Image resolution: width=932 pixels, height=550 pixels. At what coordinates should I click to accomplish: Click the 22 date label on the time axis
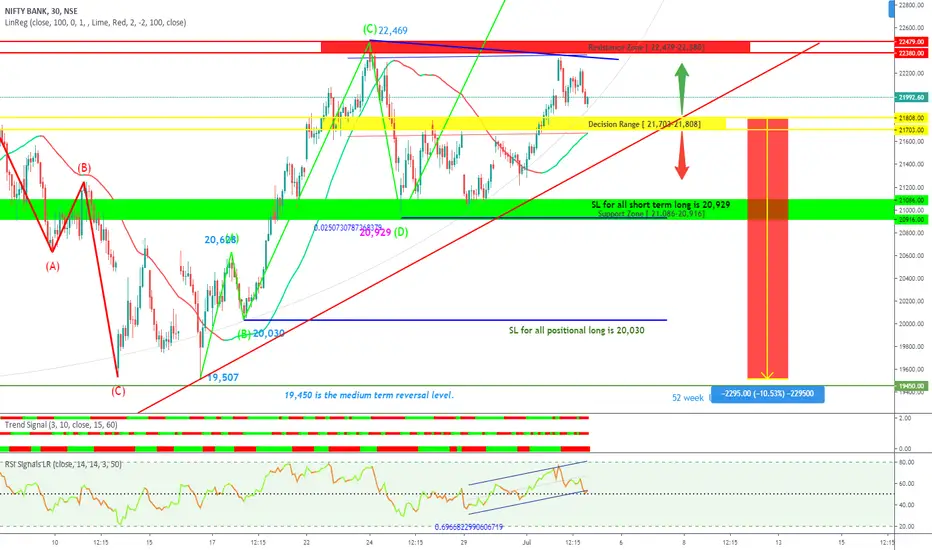pyautogui.click(x=306, y=542)
